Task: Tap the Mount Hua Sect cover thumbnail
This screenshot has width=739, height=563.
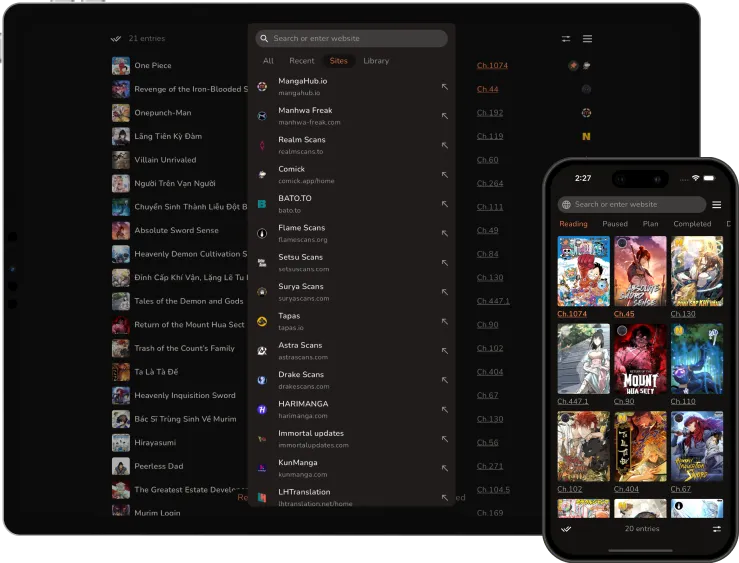Action: 640,358
